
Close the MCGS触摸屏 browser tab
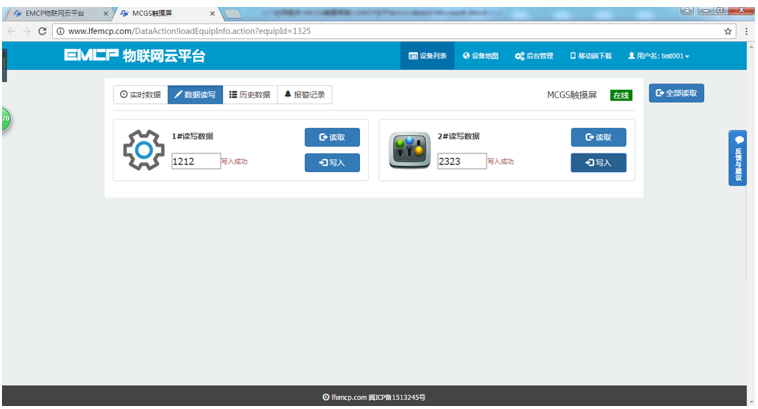click(212, 14)
